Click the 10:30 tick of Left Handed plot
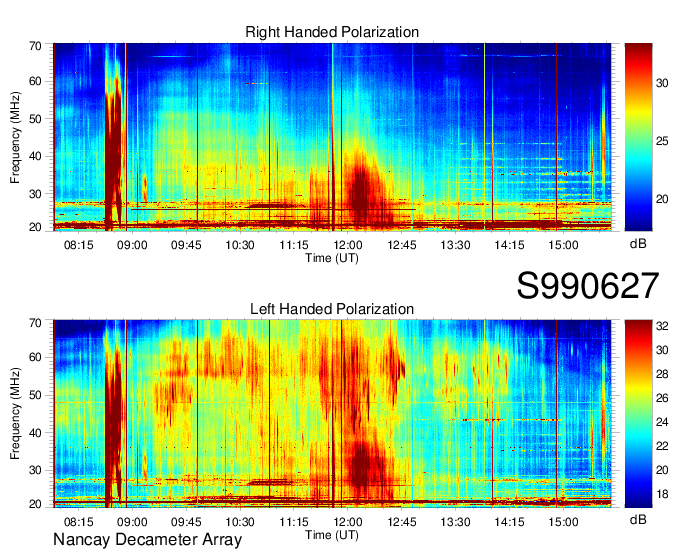The height and width of the screenshot is (552, 680). (x=240, y=522)
